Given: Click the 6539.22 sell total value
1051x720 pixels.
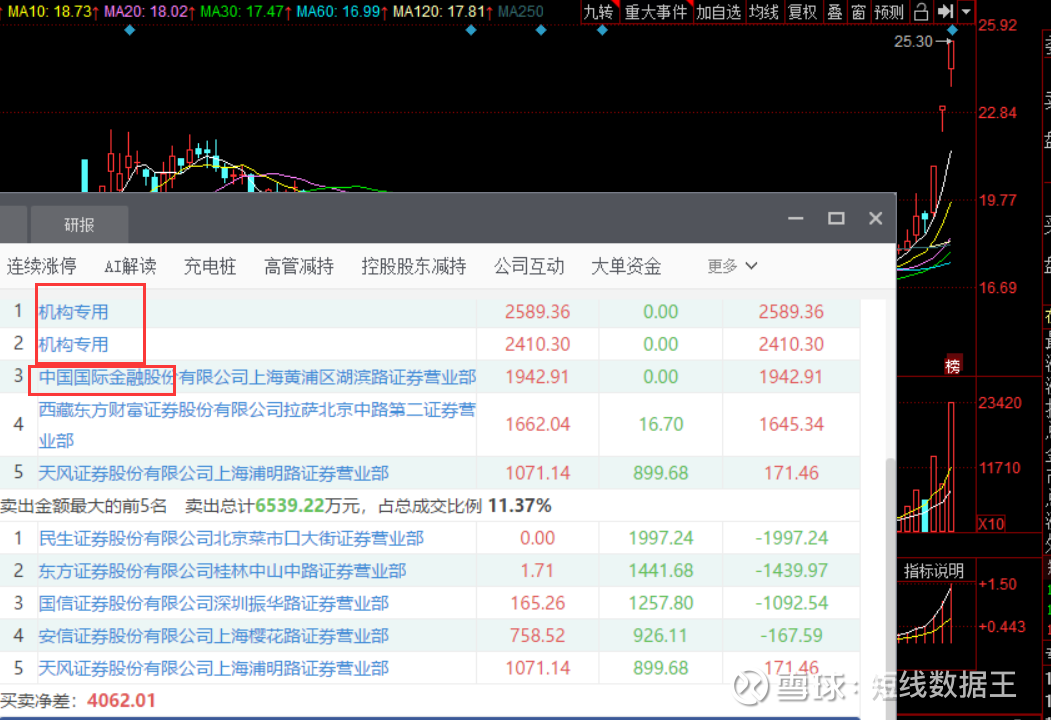Looking at the screenshot, I should pos(290,505).
